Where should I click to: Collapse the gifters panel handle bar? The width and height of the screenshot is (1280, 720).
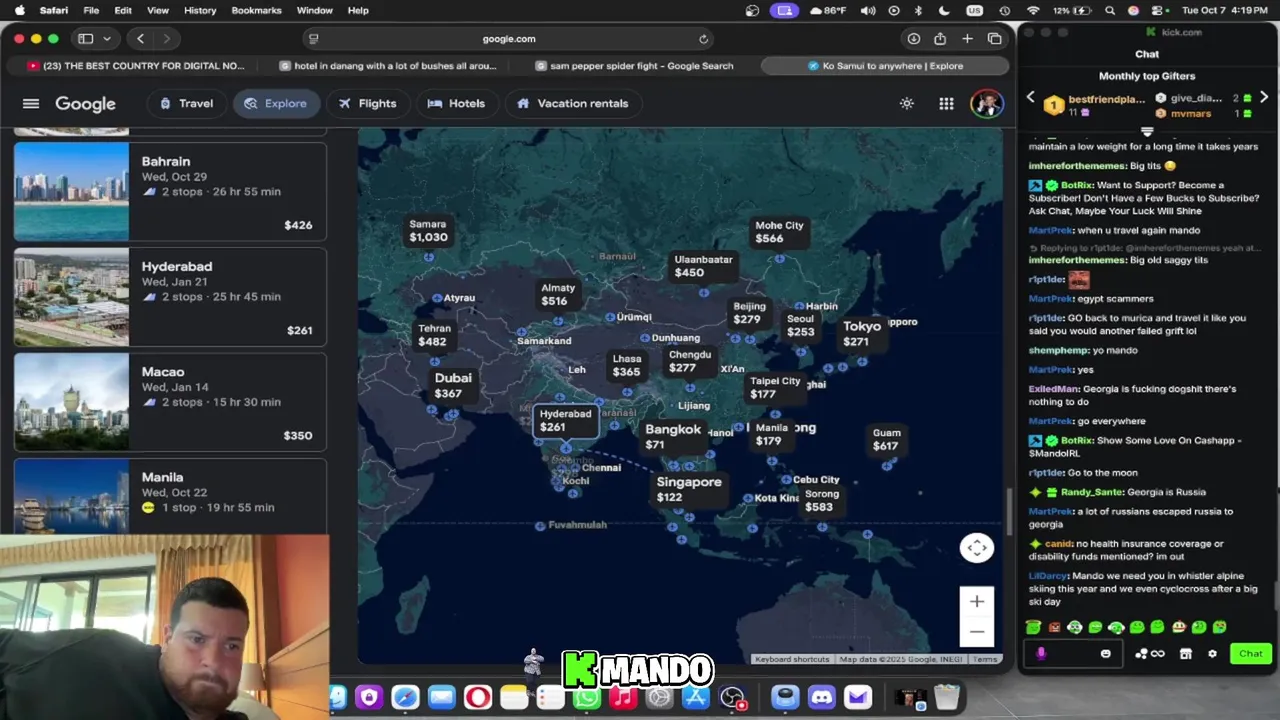pyautogui.click(x=1147, y=132)
